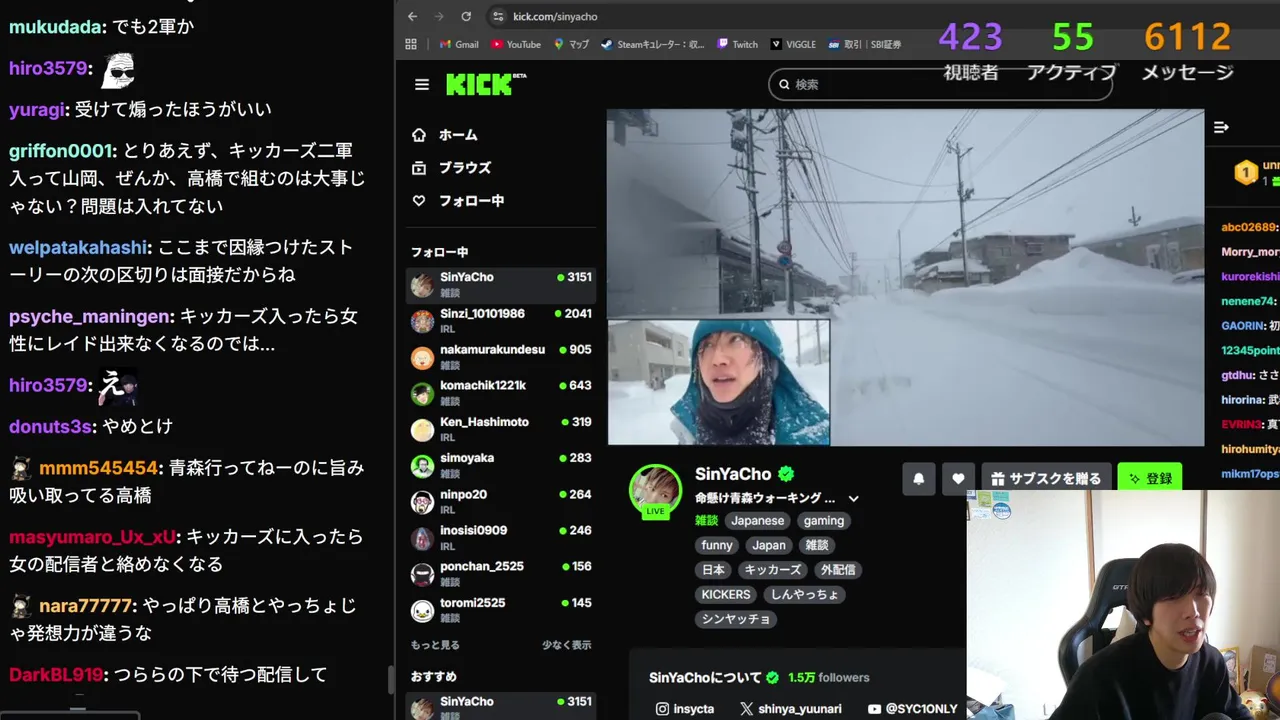Viewport: 1280px width, 720px height.
Task: Open the Steam curator bookmark
Action: pyautogui.click(x=653, y=44)
